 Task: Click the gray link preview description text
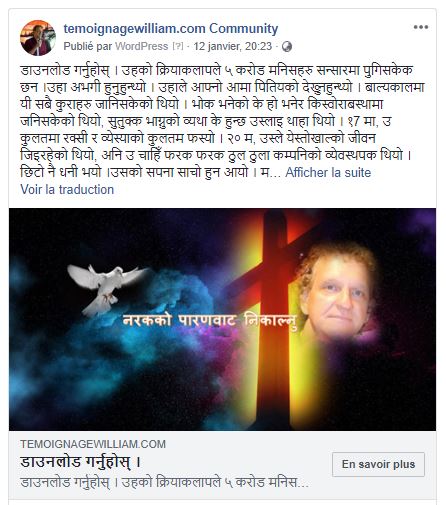coord(164,482)
